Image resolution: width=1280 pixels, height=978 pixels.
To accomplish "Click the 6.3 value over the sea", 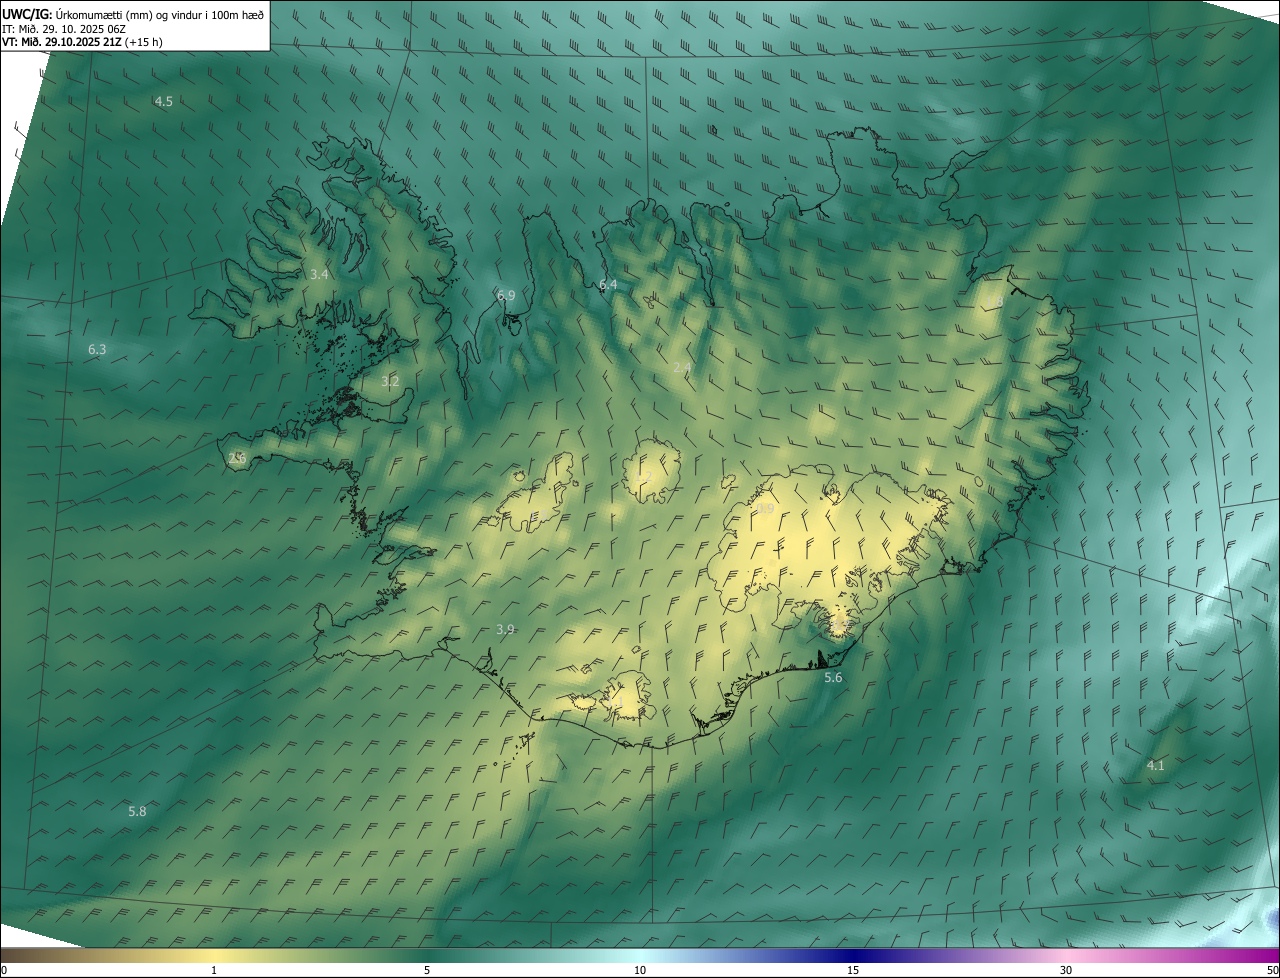I will coord(97,350).
